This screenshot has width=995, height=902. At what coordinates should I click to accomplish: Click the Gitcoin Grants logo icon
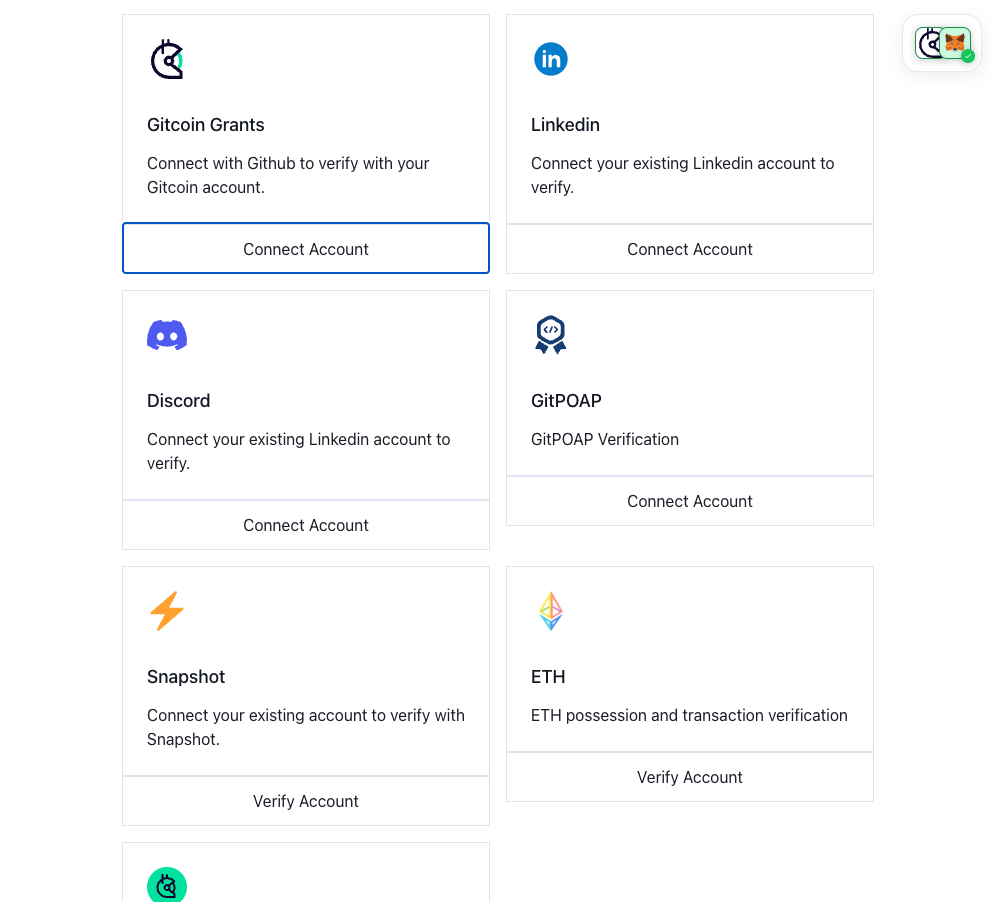(x=167, y=60)
